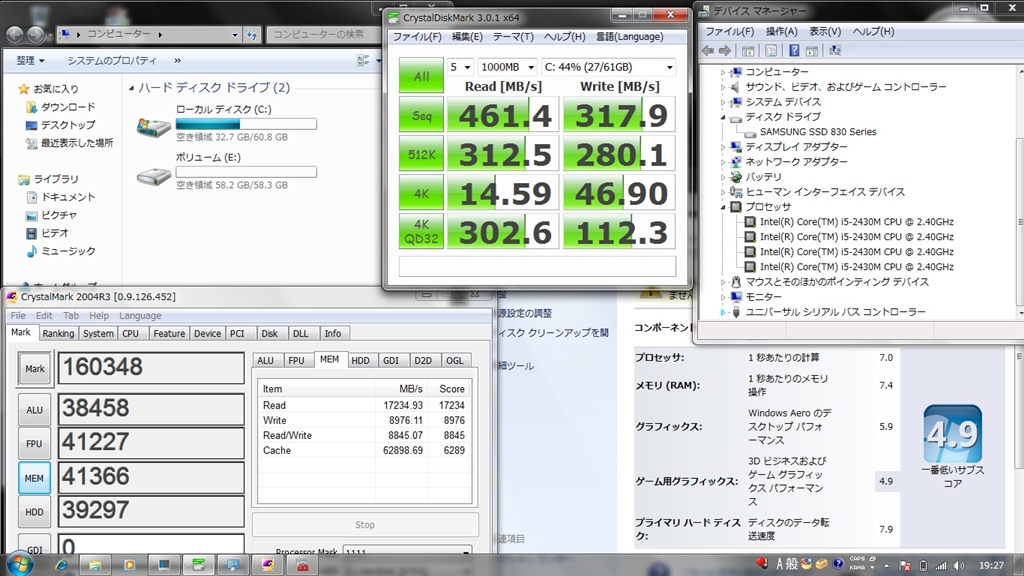Click the Local Disk (C:) drive icon

[153, 126]
